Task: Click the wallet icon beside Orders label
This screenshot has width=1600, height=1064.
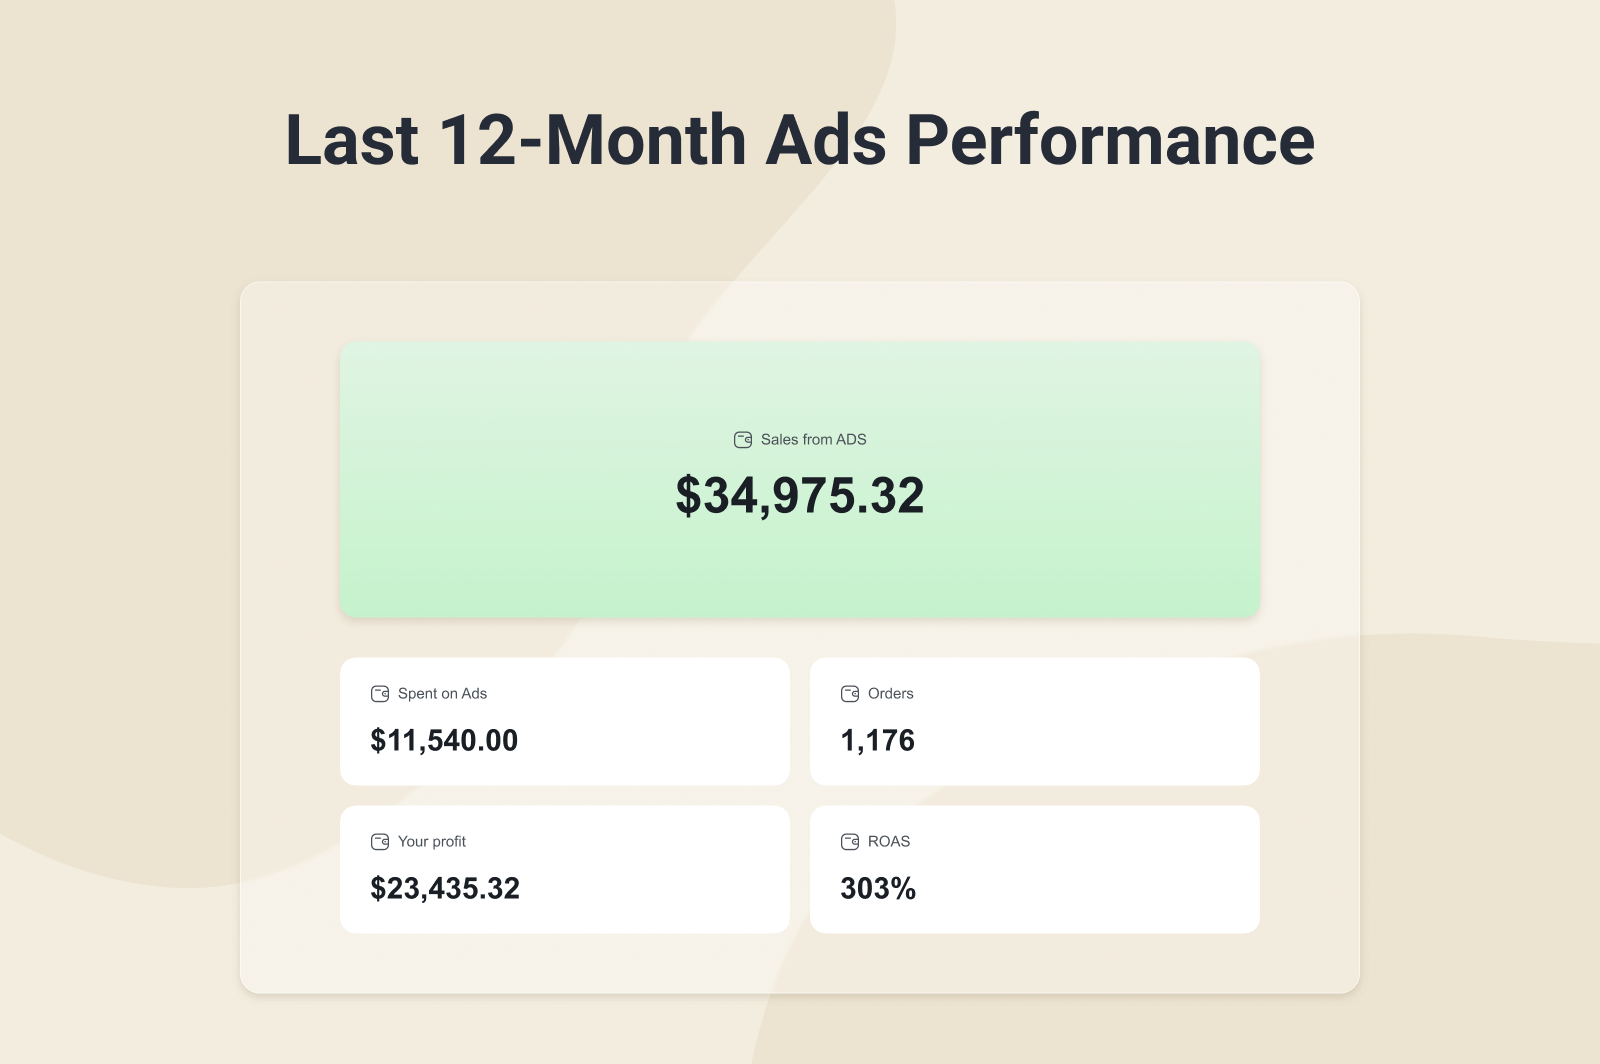Action: coord(850,694)
